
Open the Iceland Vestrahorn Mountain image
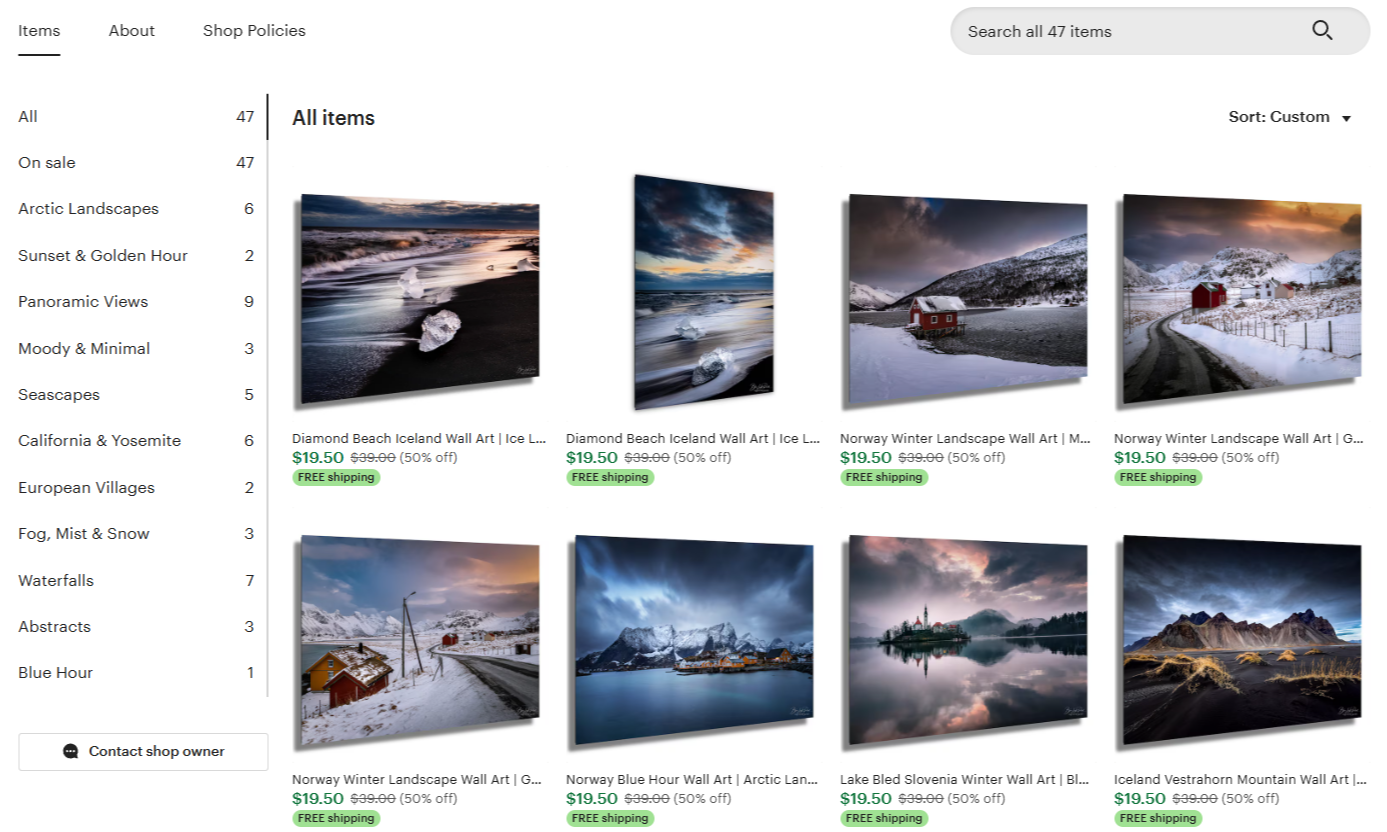1241,642
